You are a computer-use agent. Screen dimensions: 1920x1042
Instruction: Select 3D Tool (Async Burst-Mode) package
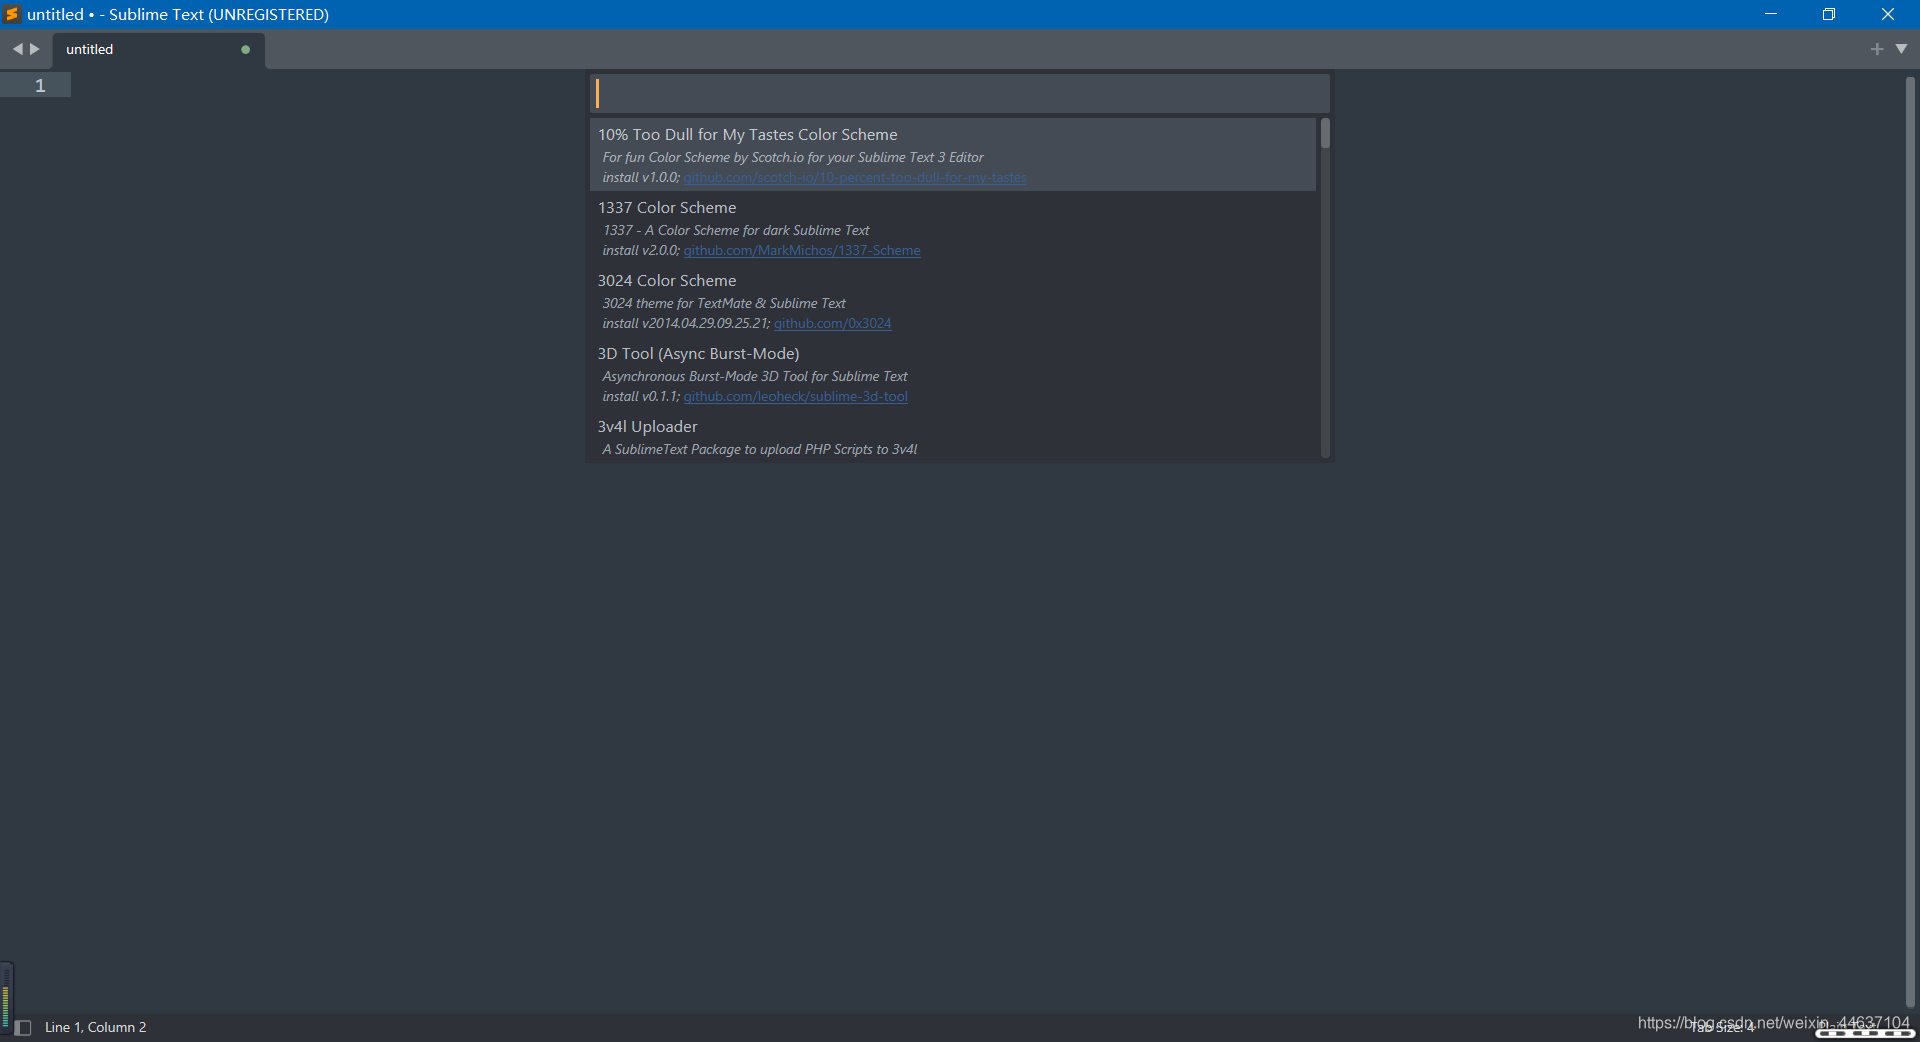coord(953,374)
